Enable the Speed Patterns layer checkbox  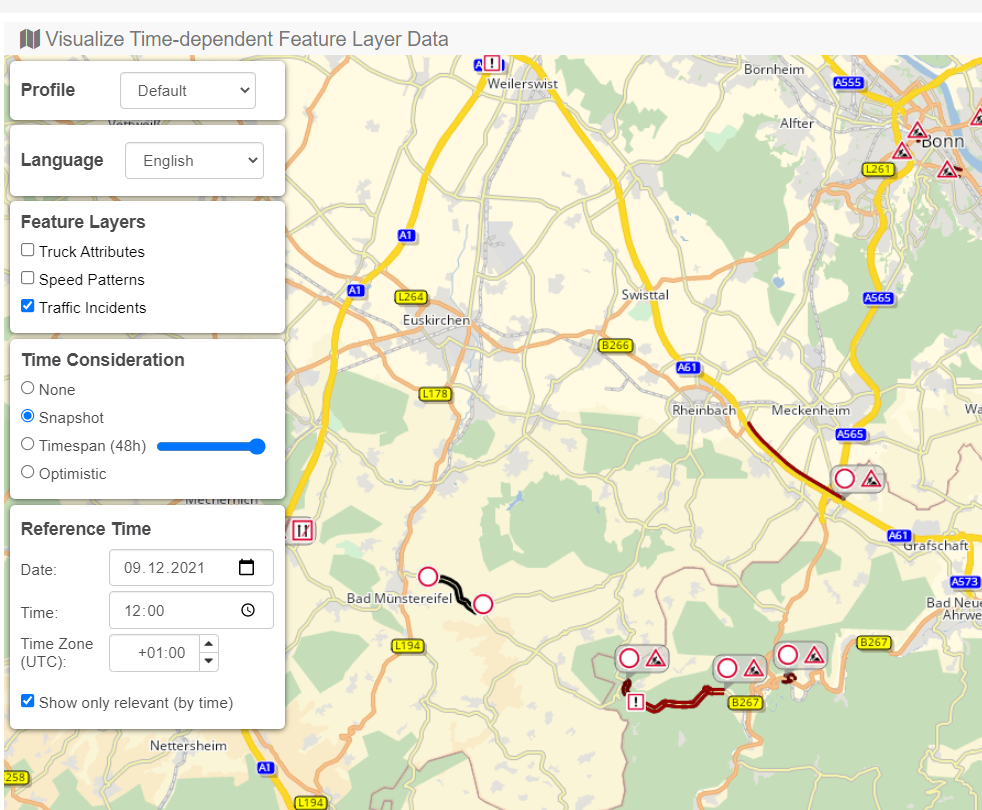[x=28, y=279]
